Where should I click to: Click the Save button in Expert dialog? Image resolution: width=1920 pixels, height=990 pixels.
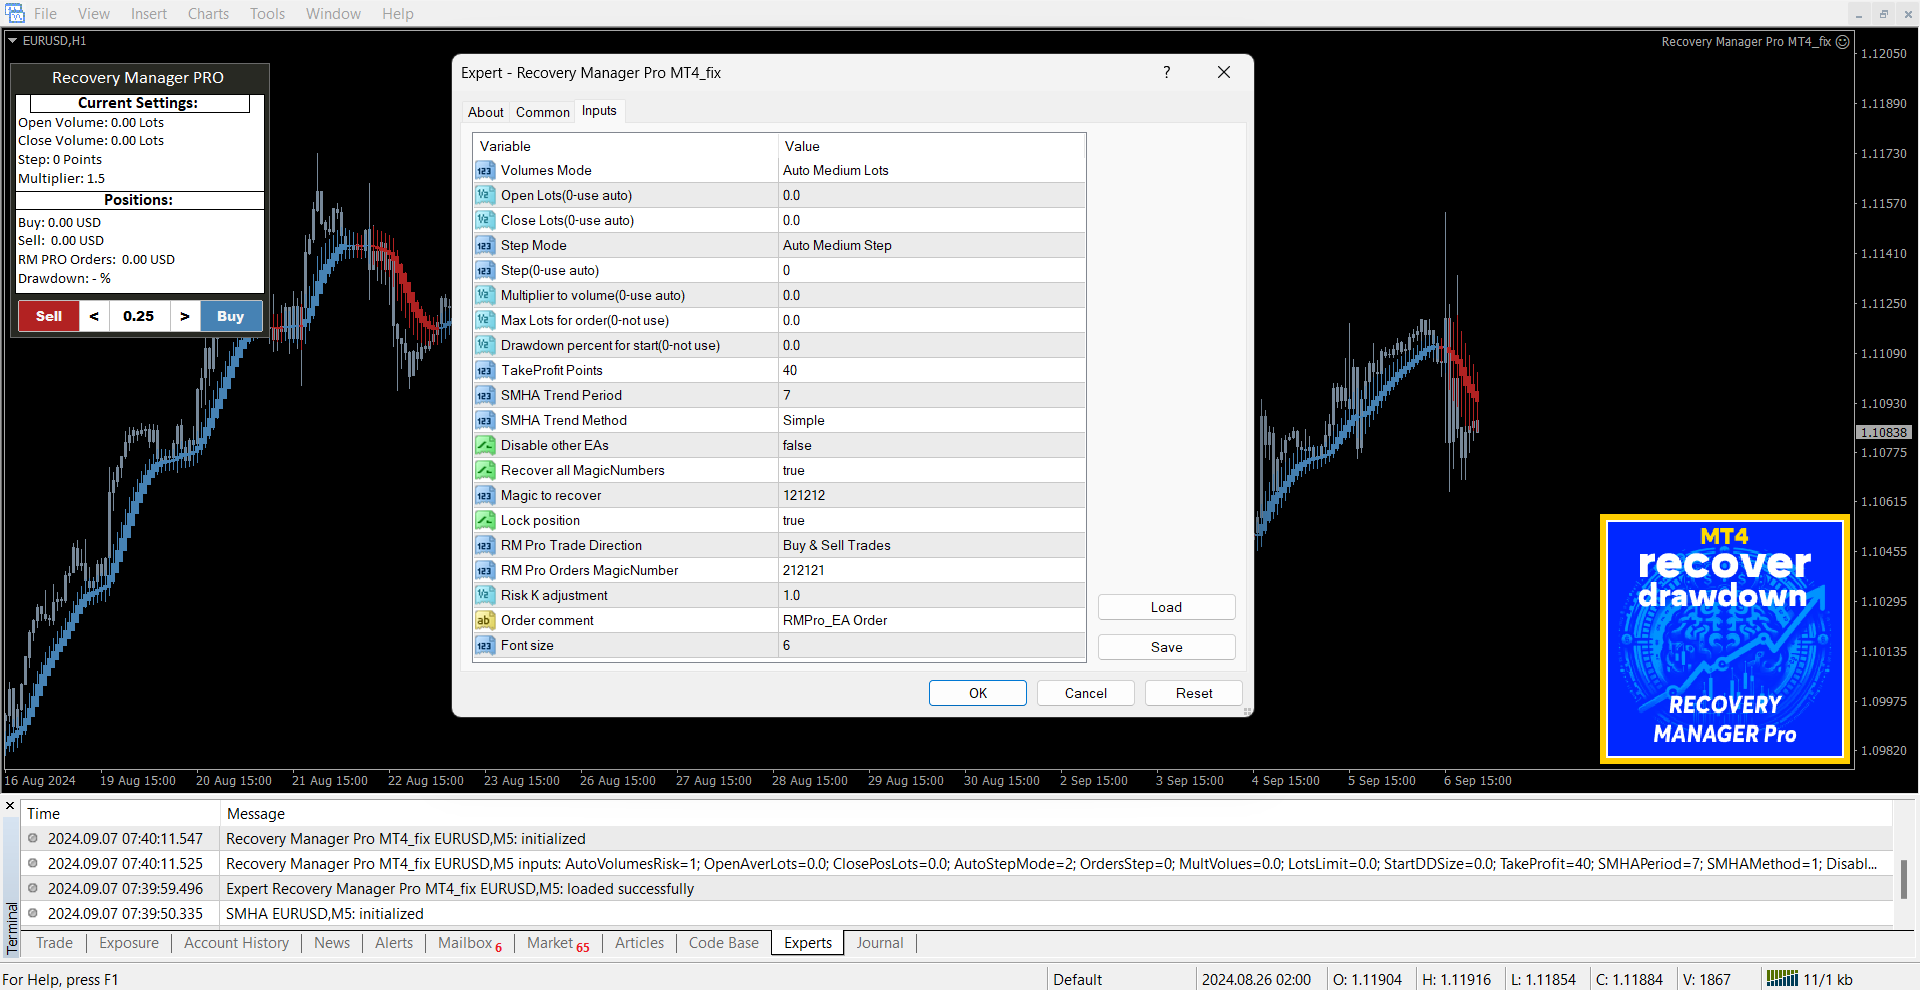coord(1166,648)
